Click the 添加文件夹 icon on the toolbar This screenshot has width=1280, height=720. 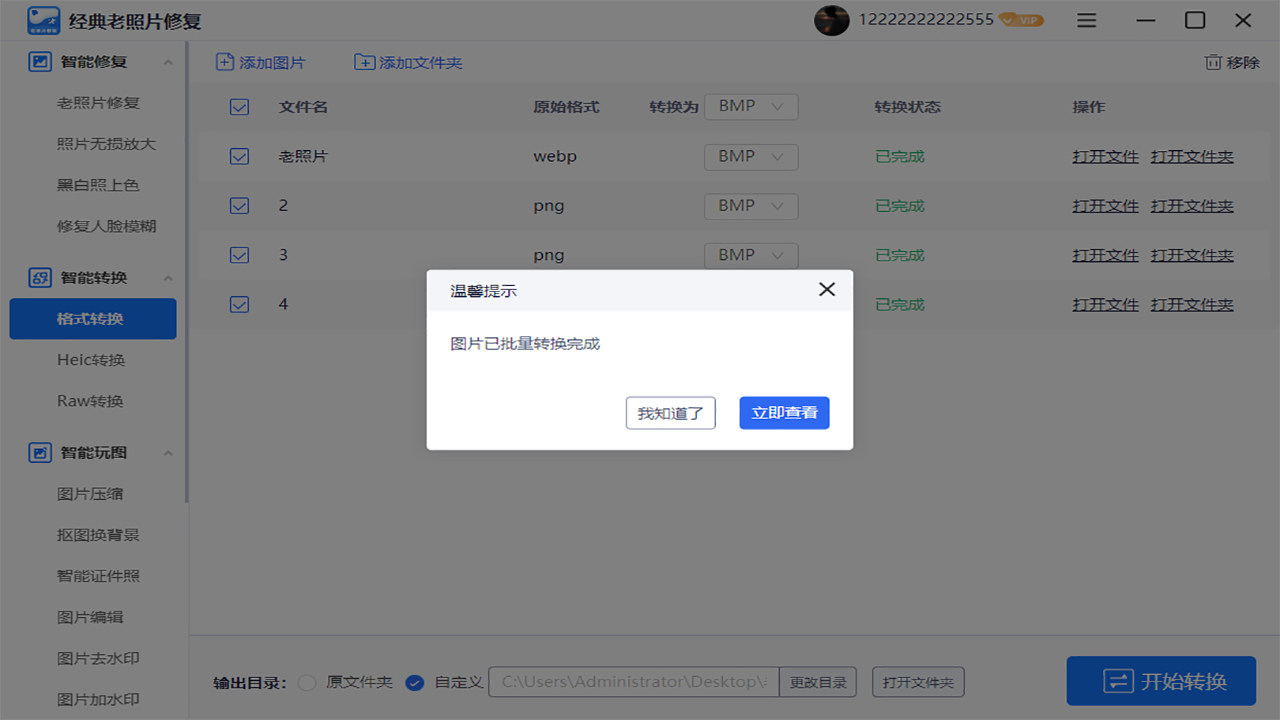pos(364,62)
